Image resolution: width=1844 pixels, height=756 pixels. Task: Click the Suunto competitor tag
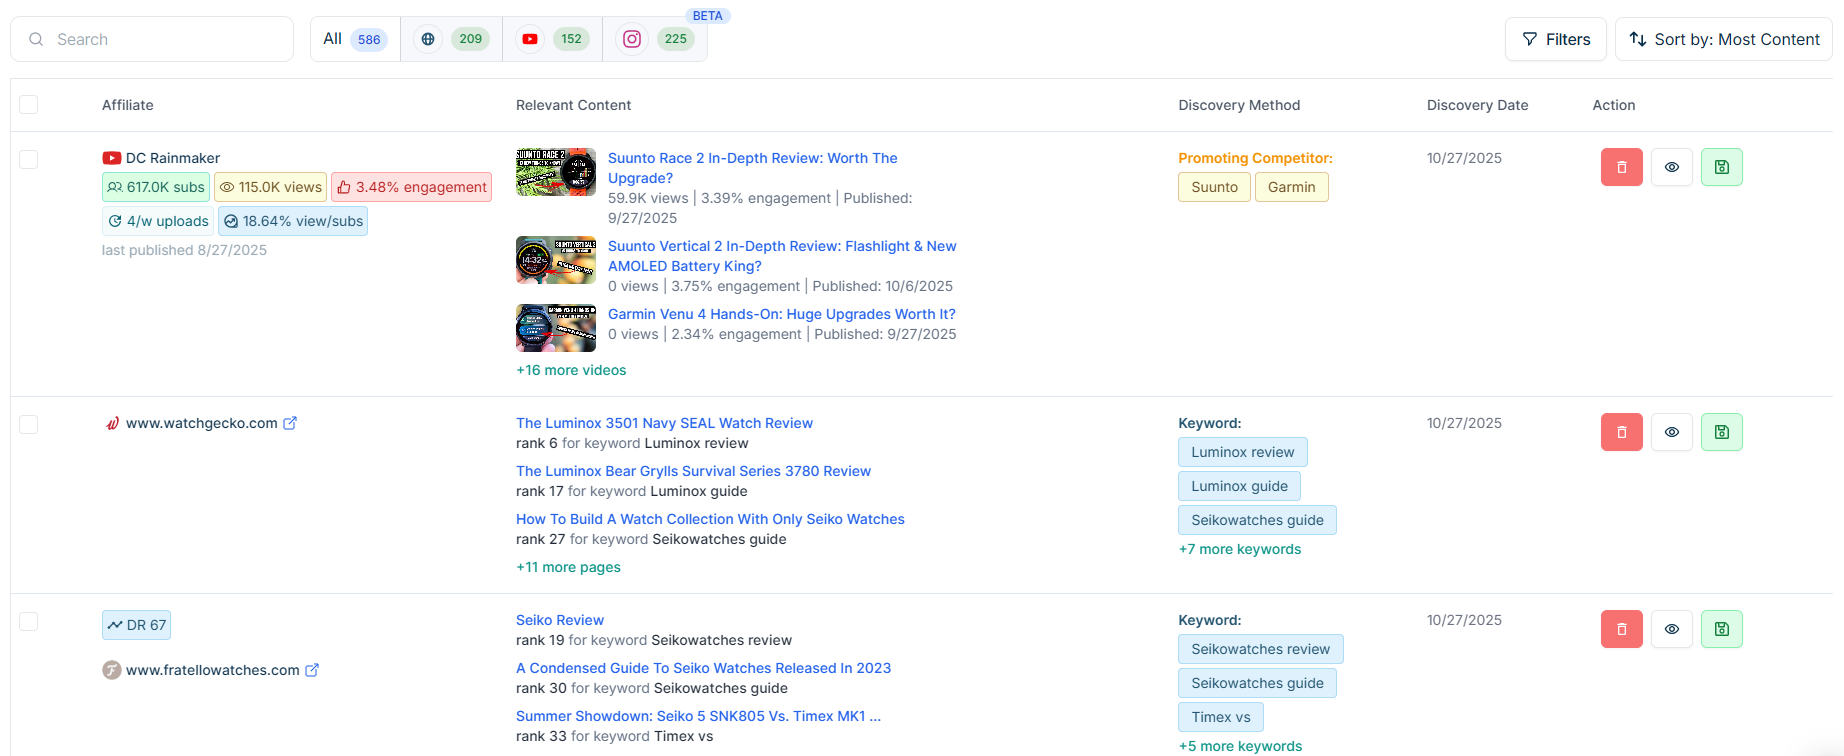[x=1214, y=187]
